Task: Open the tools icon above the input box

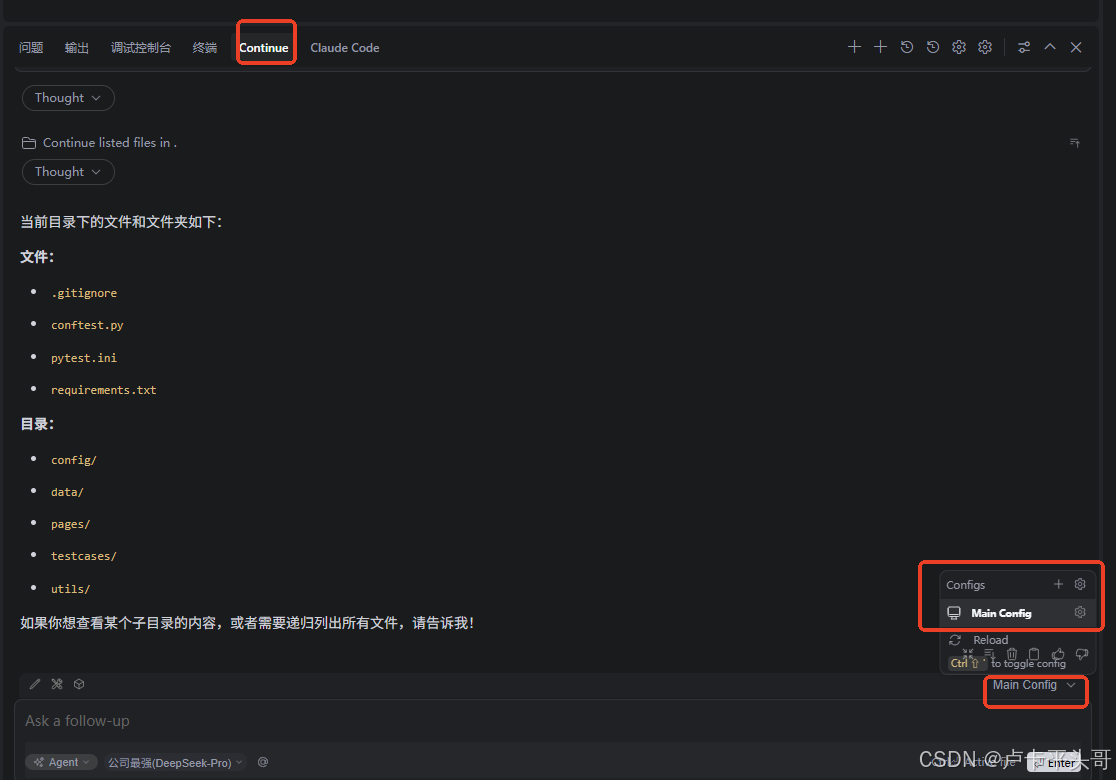Action: [x=57, y=684]
